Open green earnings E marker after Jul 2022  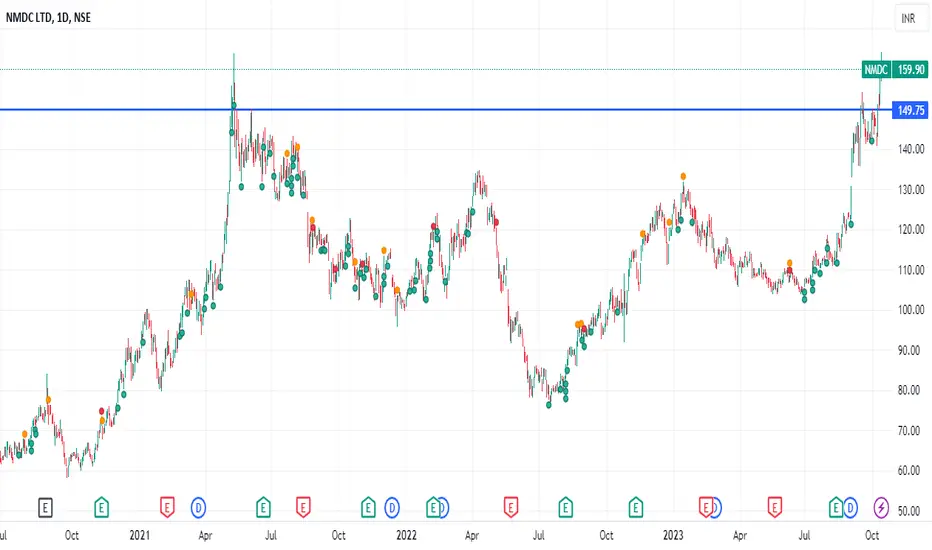[x=565, y=508]
